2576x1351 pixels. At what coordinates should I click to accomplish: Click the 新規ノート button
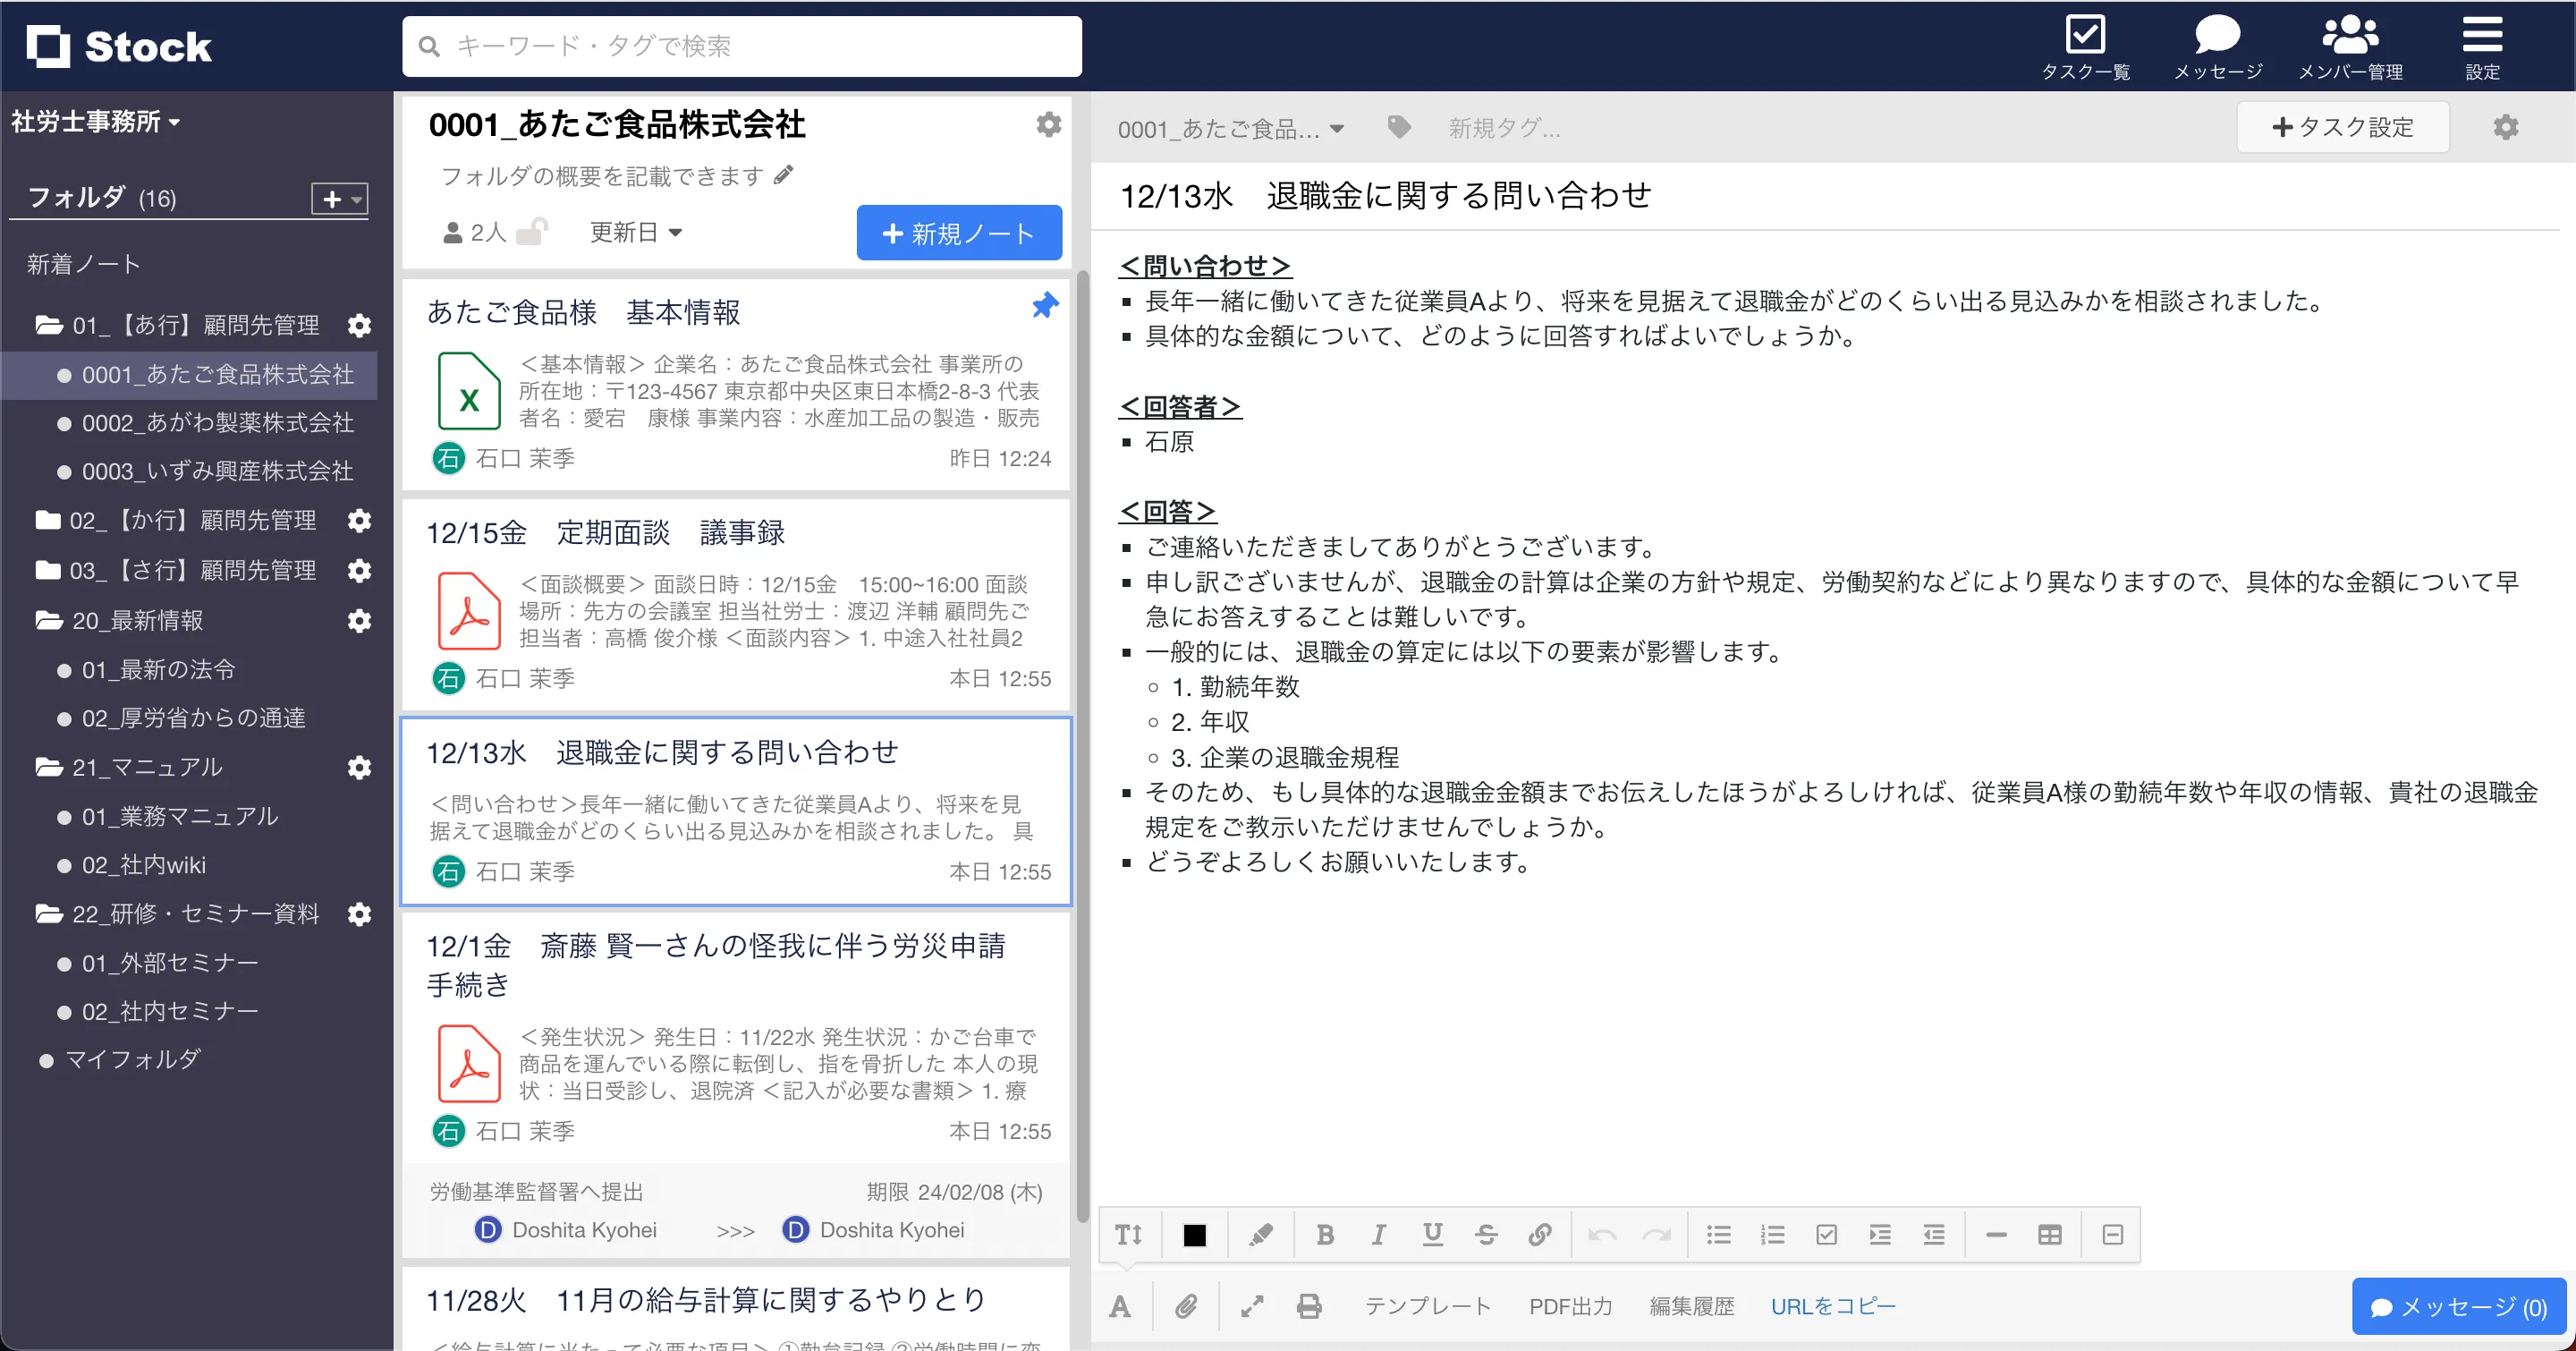(958, 232)
